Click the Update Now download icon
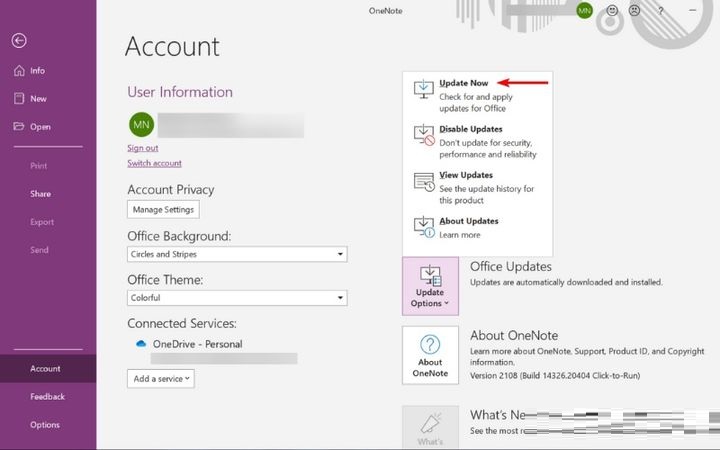Image resolution: width=720 pixels, height=450 pixels. [423, 89]
